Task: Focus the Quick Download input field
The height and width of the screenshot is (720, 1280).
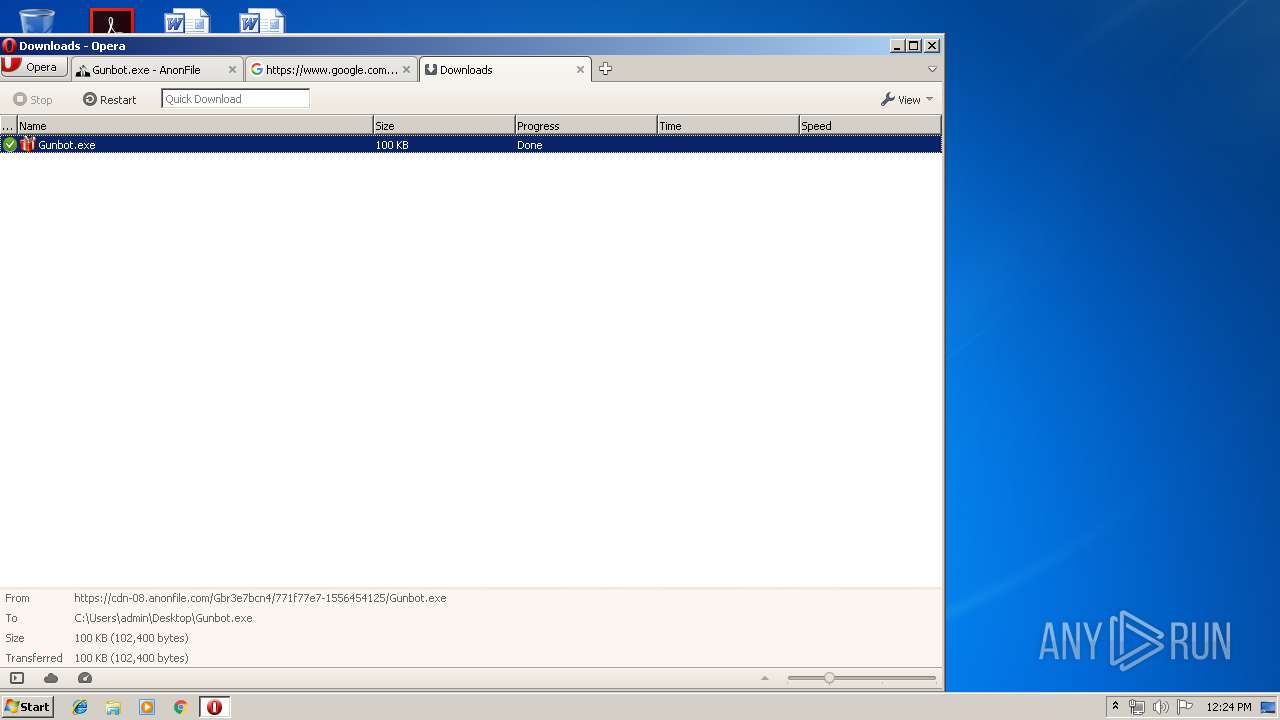Action: (235, 98)
